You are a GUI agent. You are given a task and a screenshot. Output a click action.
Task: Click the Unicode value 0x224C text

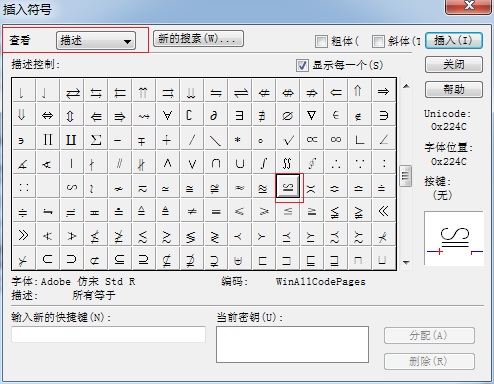(x=448, y=127)
